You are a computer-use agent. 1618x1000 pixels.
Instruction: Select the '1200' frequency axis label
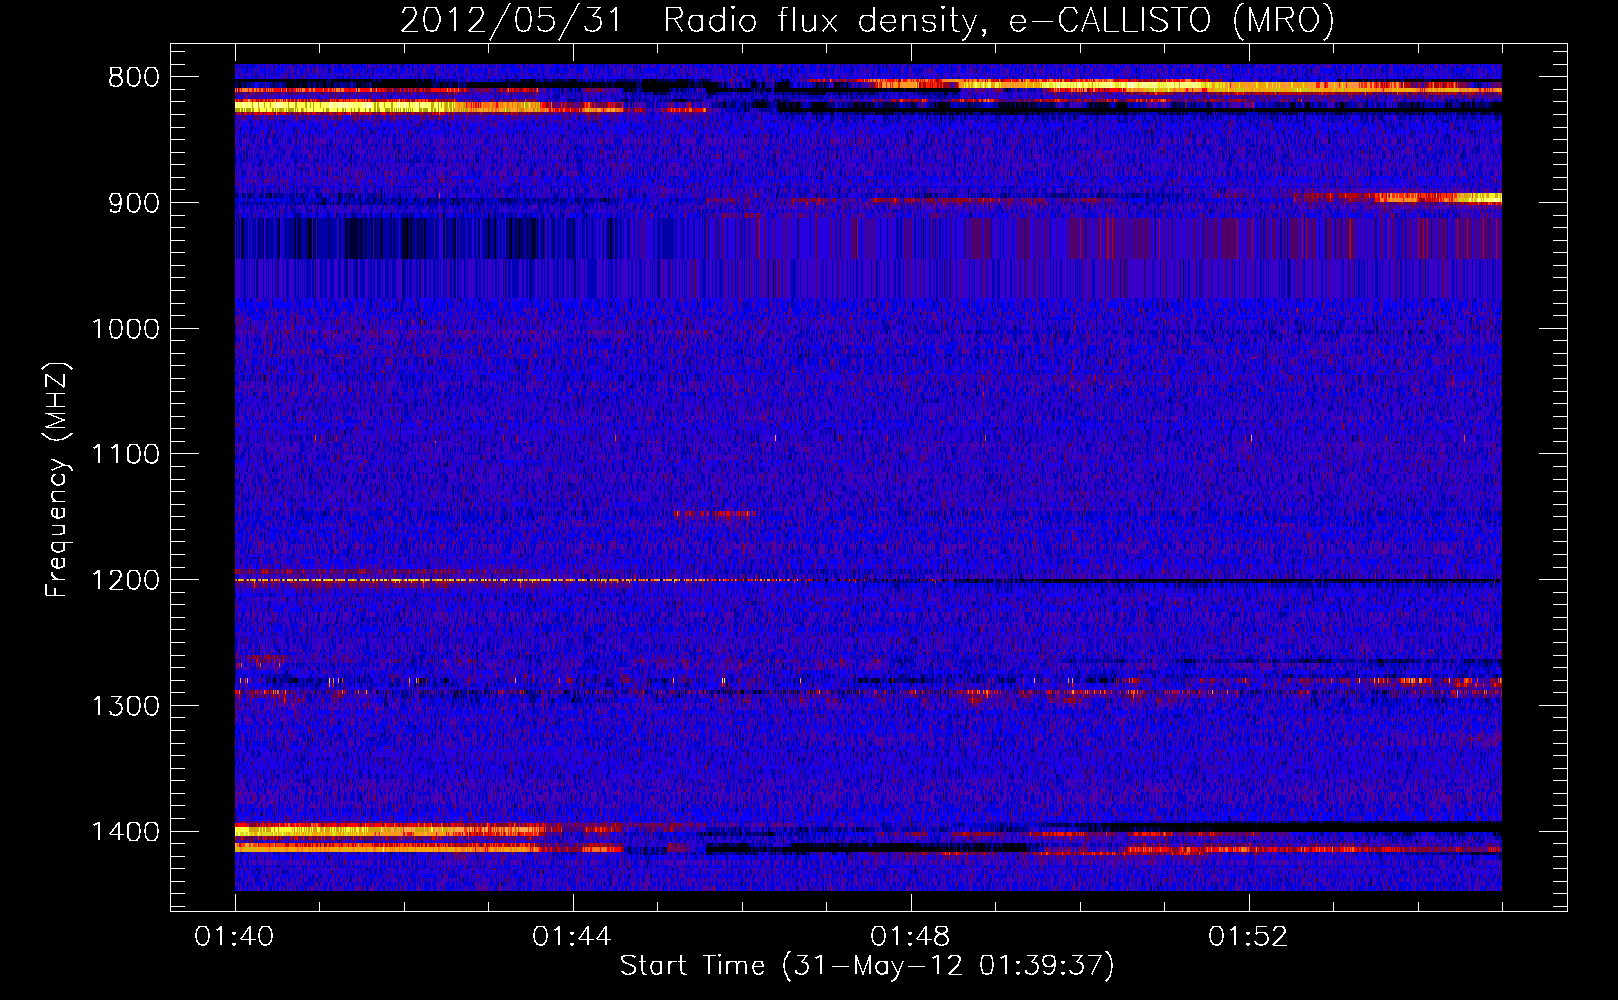tap(125, 581)
